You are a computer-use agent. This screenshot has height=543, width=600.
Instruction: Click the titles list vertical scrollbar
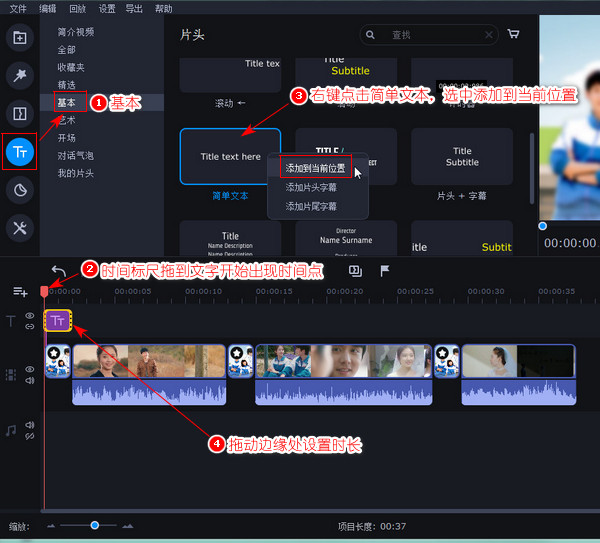[x=532, y=168]
